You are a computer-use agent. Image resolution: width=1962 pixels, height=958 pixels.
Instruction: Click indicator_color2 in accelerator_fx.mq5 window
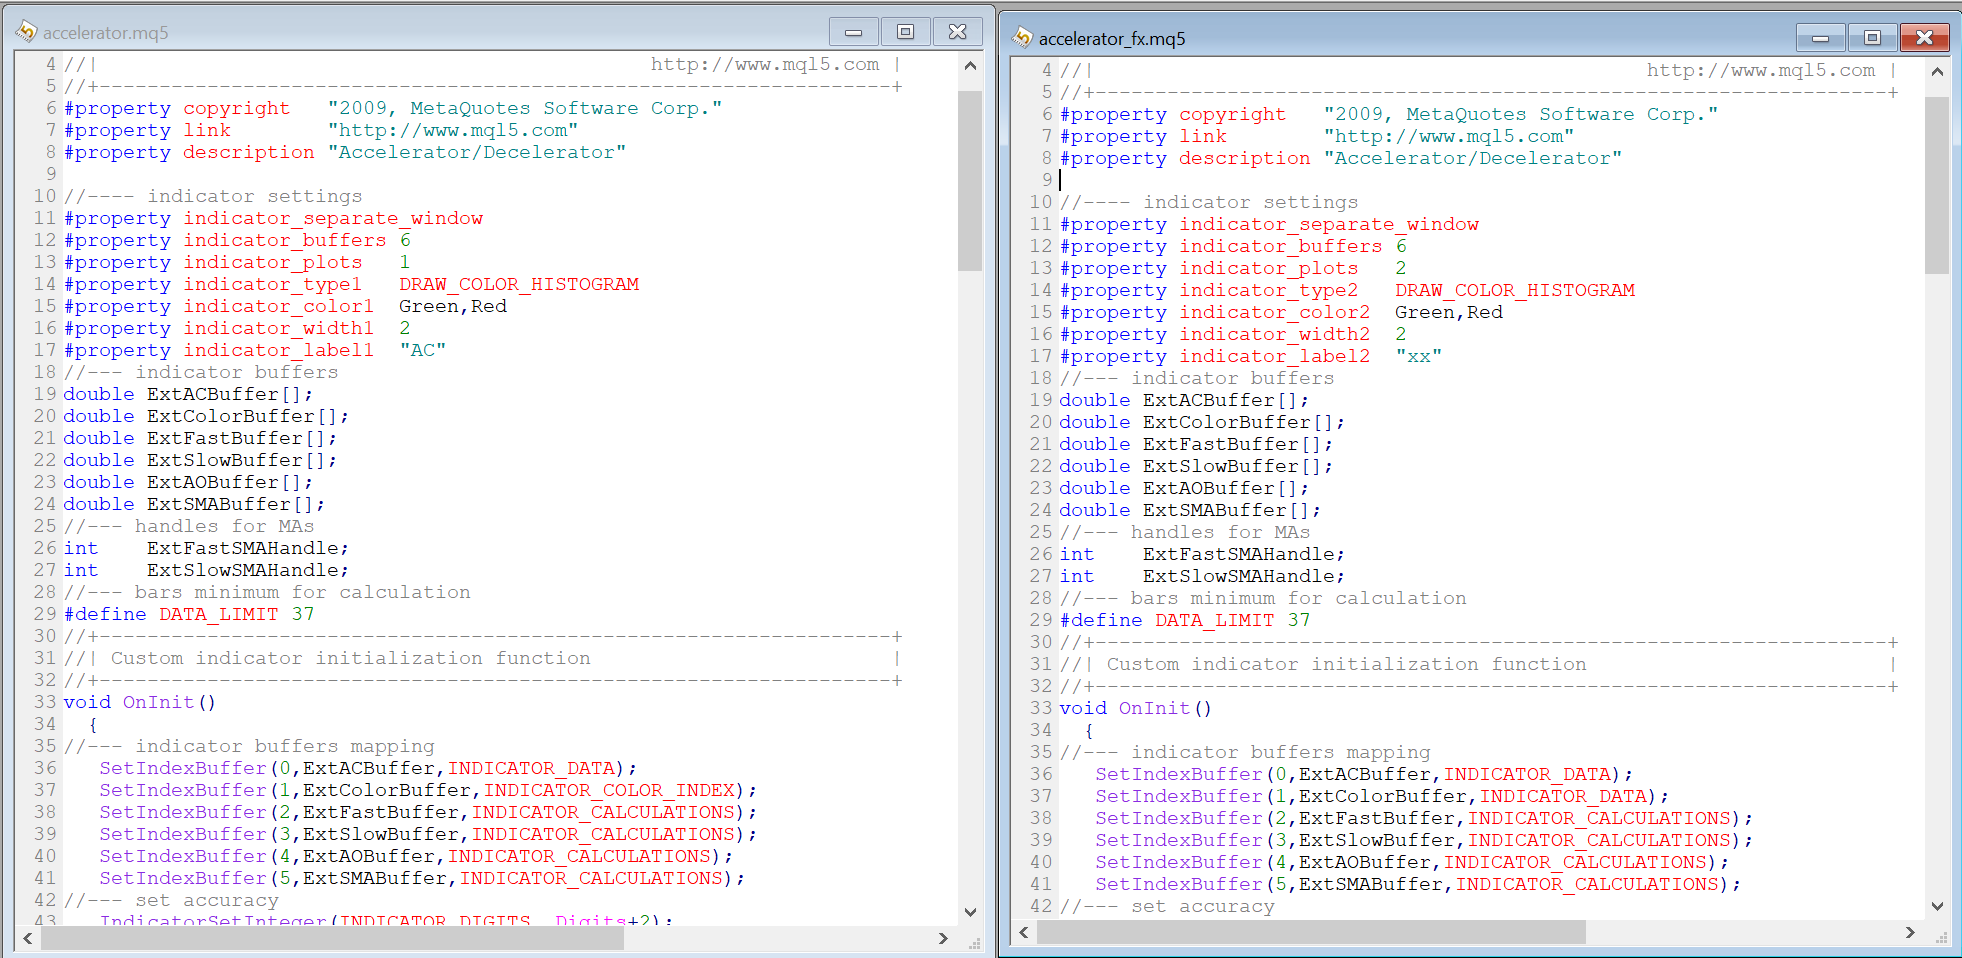point(1274,312)
